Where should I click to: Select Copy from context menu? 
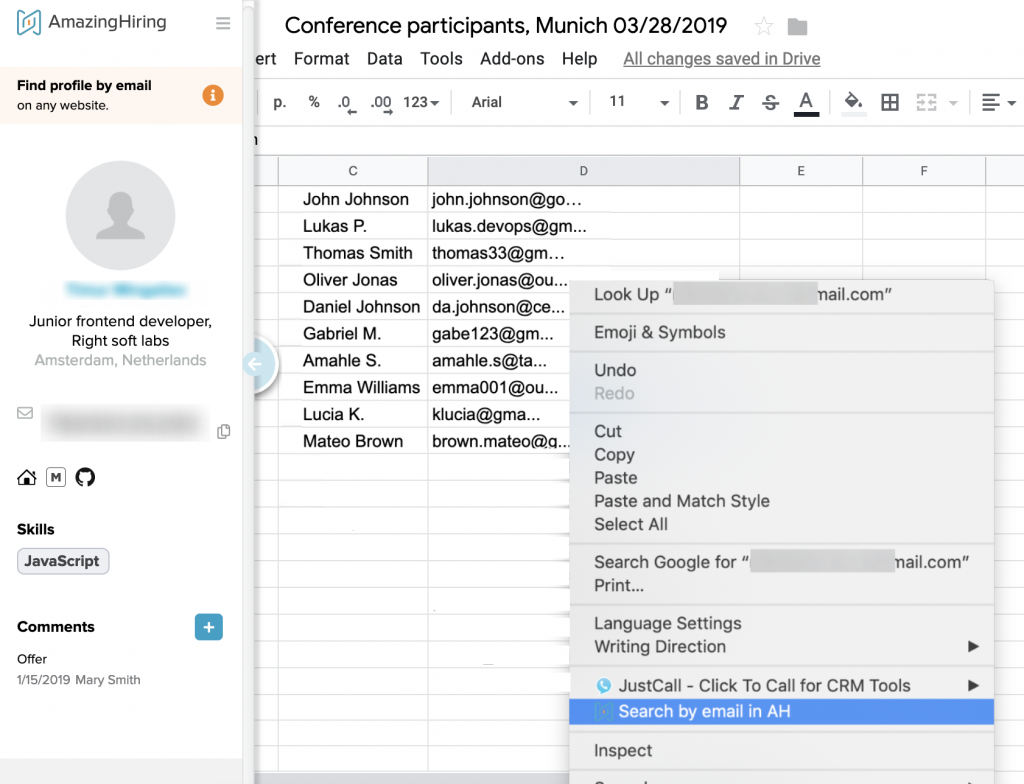(x=781, y=455)
